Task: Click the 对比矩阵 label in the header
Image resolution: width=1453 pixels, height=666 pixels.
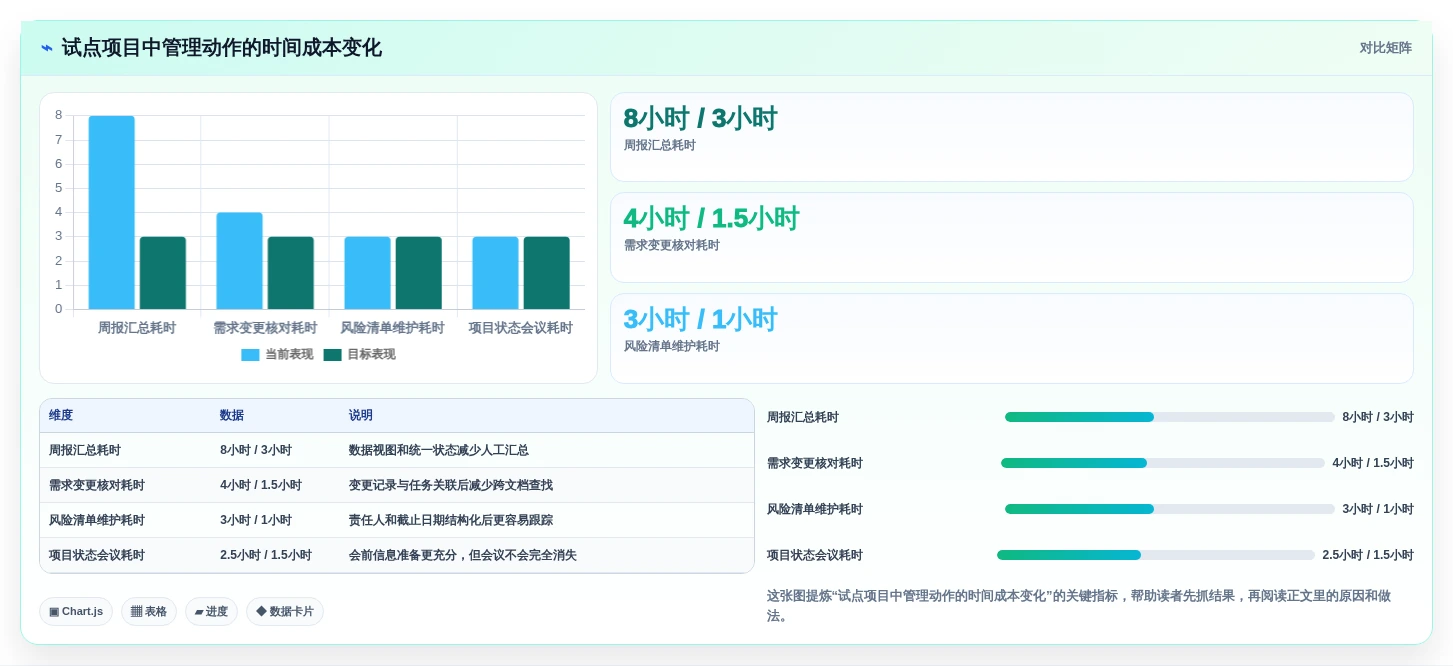Action: 1385,48
